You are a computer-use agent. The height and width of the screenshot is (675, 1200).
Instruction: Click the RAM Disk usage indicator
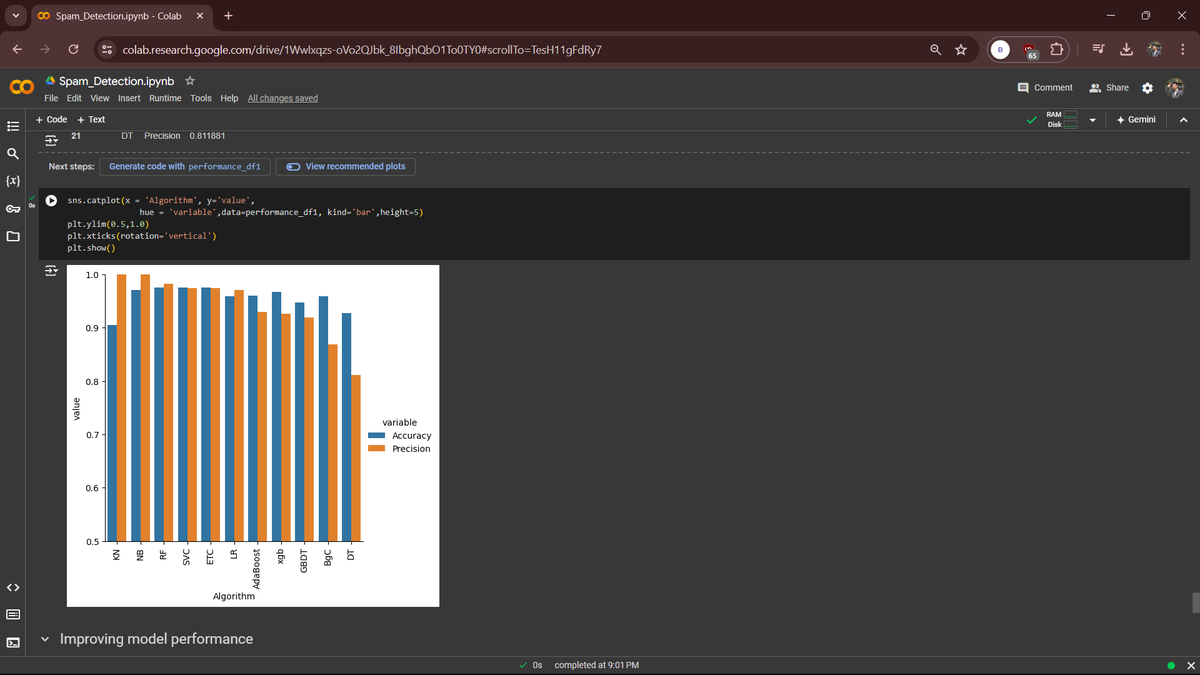(x=1060, y=120)
